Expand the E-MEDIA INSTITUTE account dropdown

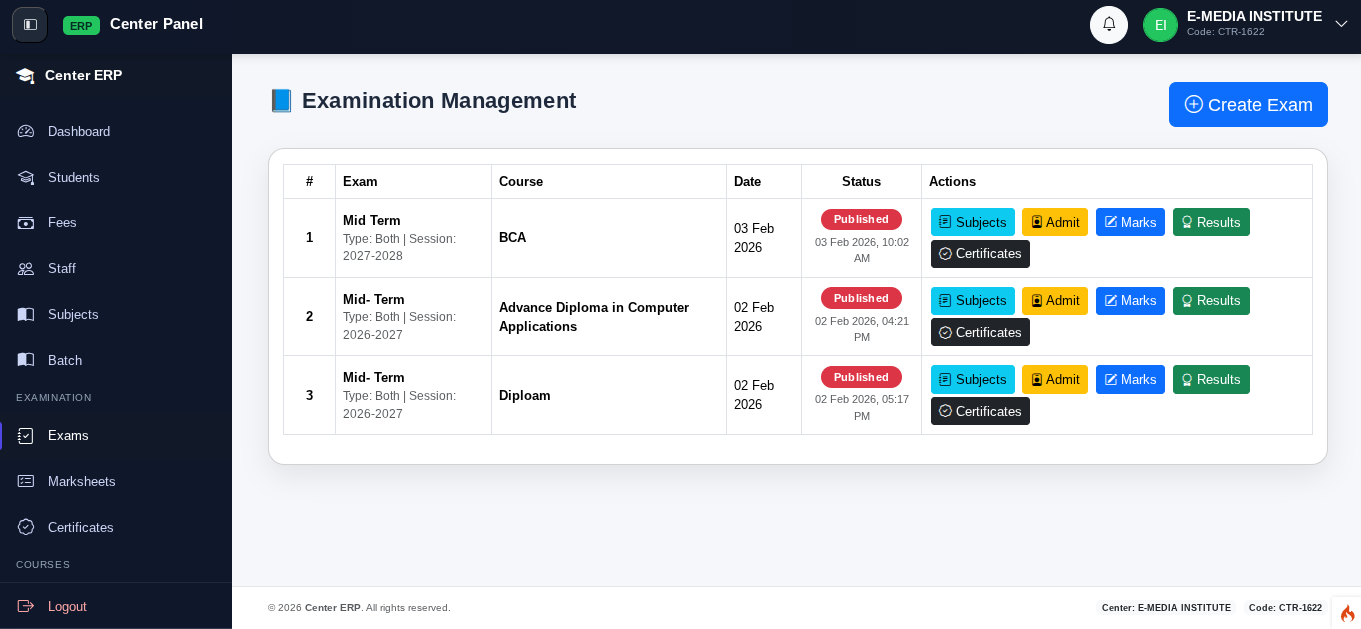(1341, 24)
